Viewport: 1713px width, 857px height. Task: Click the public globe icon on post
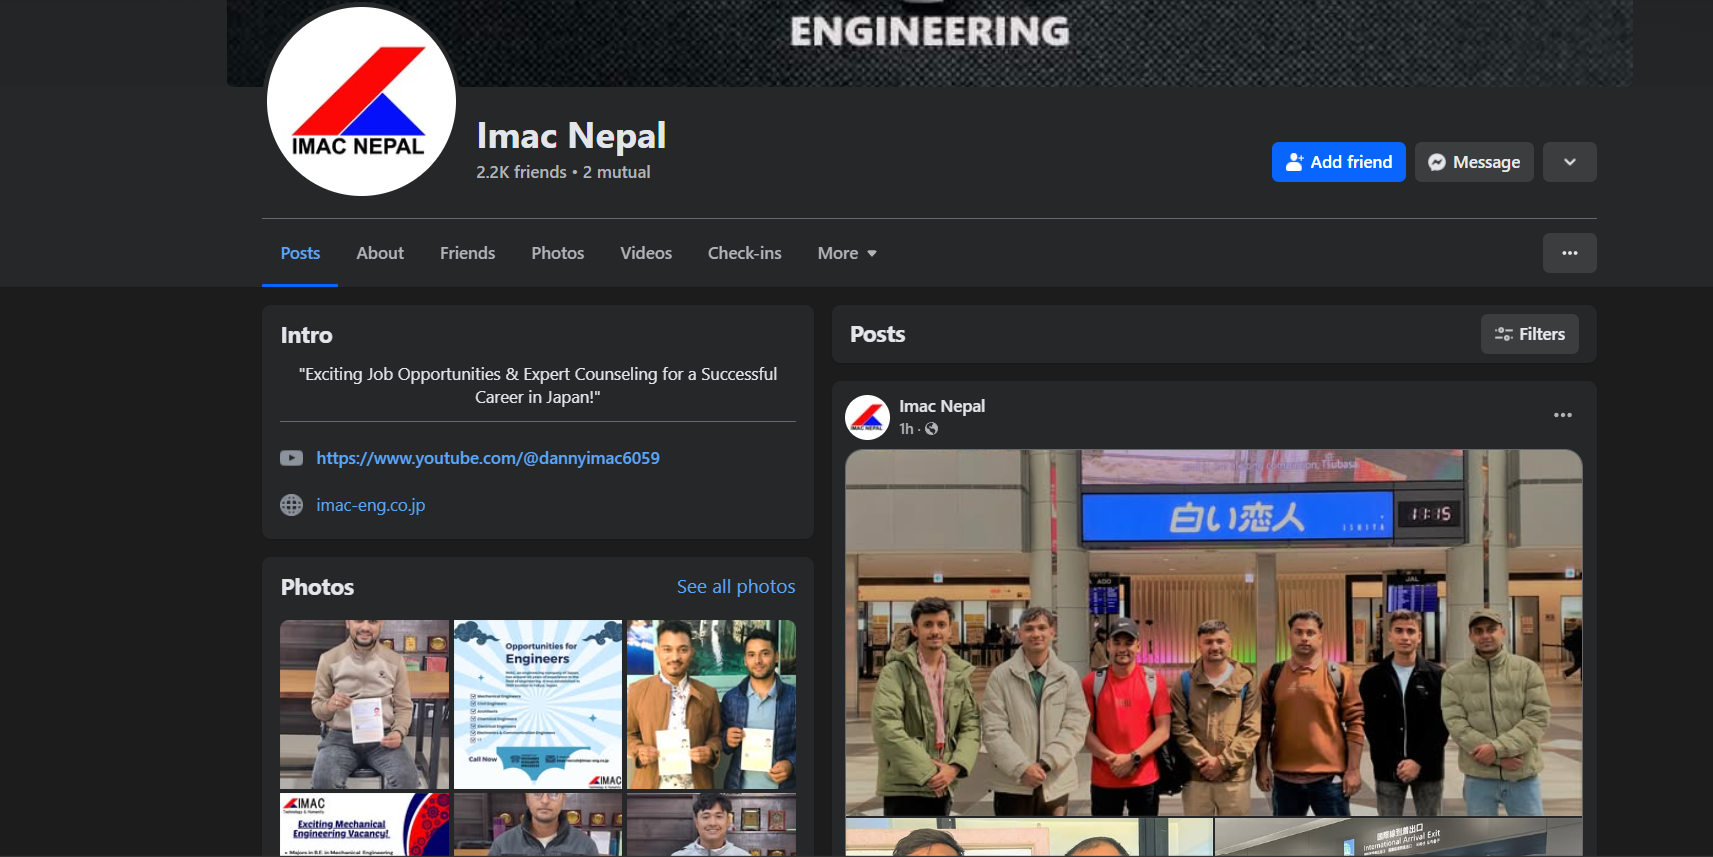click(932, 429)
